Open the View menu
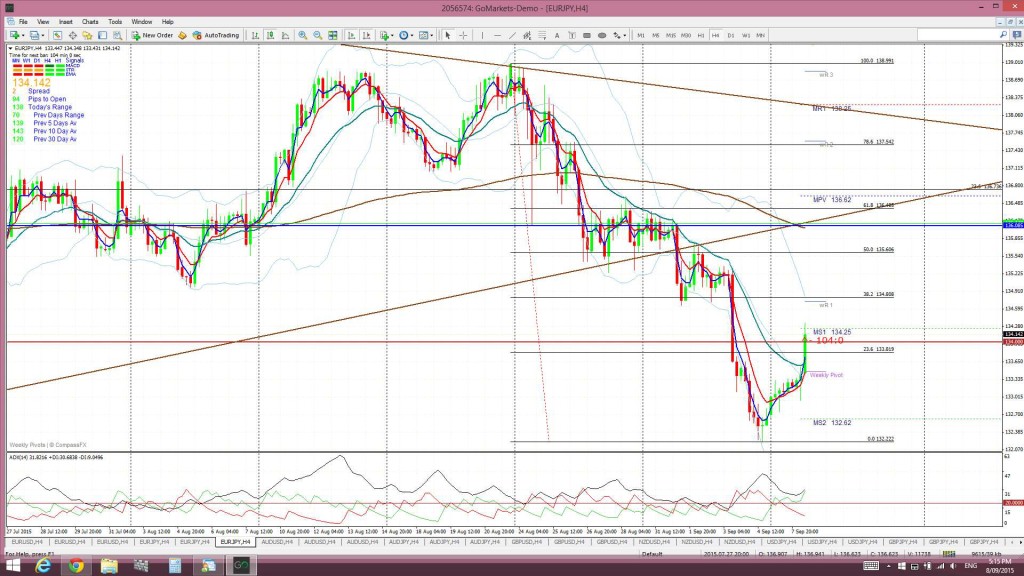This screenshot has width=1024, height=576. [43, 22]
